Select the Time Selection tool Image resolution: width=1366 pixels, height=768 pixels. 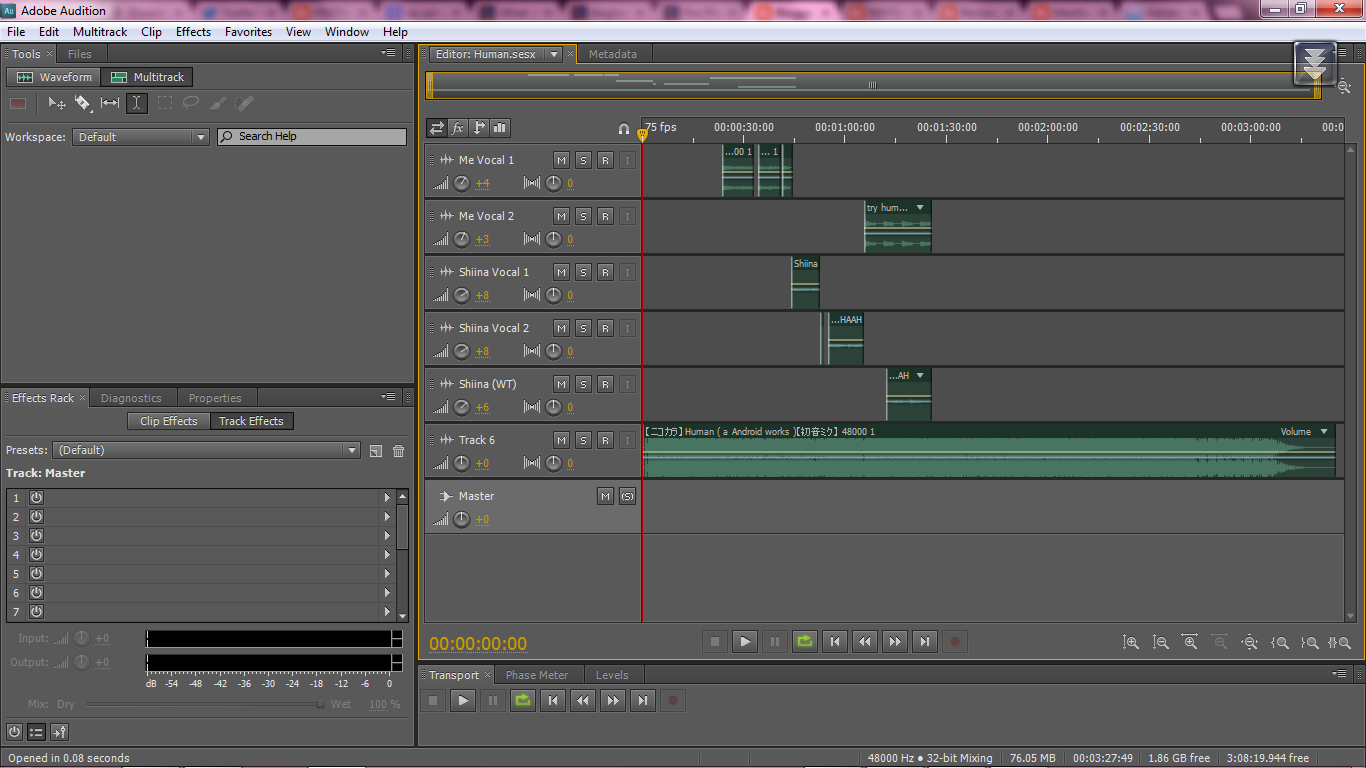point(137,103)
